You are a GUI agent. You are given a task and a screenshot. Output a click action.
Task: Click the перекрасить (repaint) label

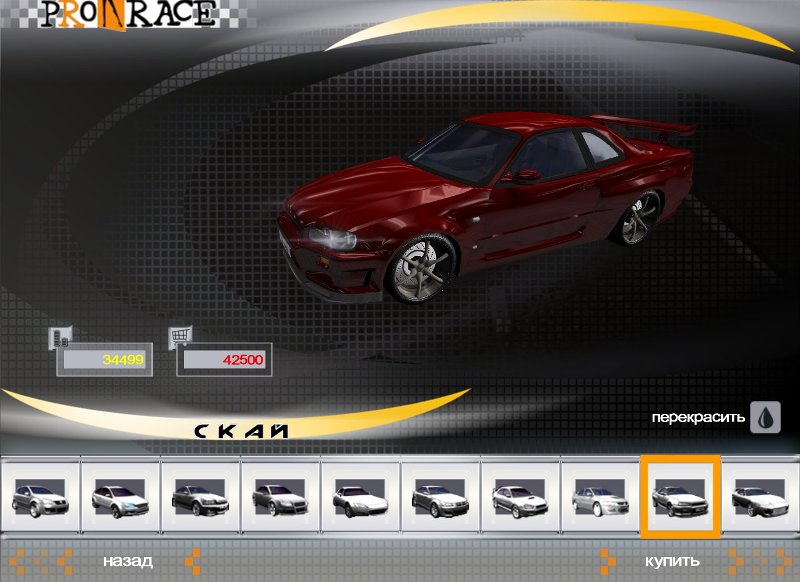[698, 417]
